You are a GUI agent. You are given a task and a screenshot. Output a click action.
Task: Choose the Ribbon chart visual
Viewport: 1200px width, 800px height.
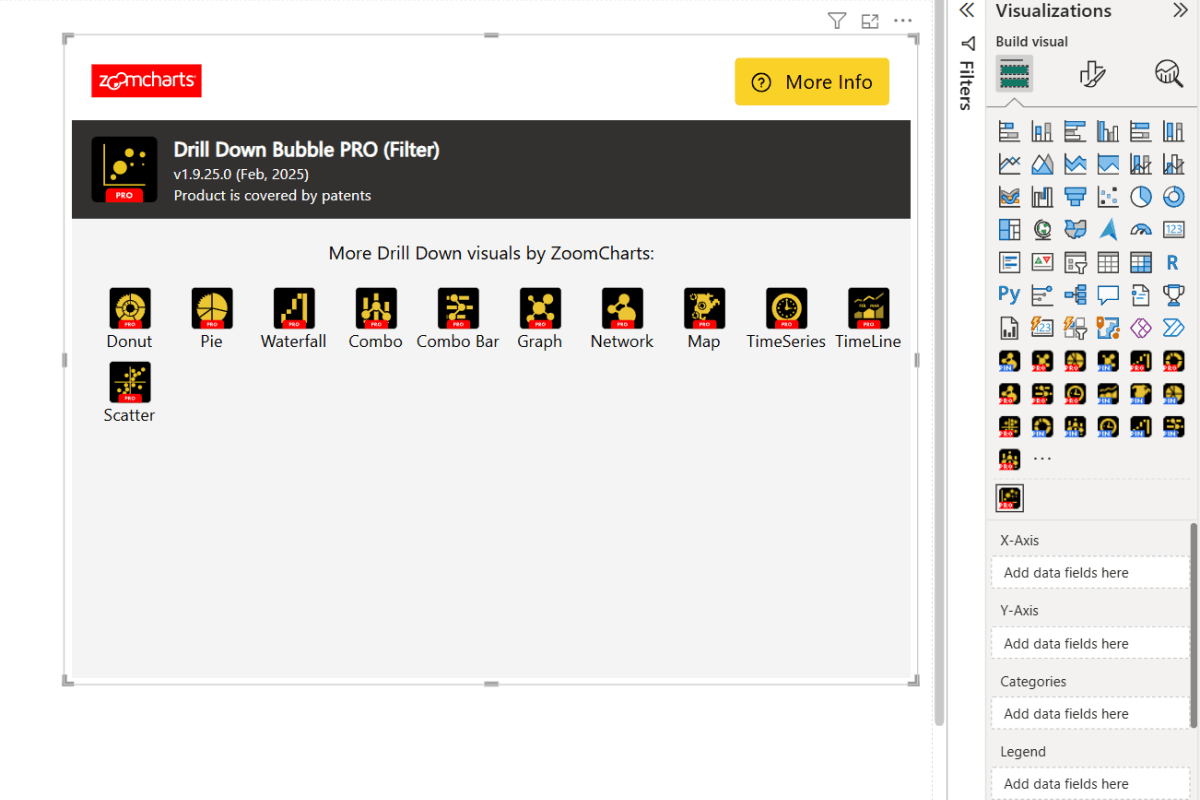point(1010,197)
